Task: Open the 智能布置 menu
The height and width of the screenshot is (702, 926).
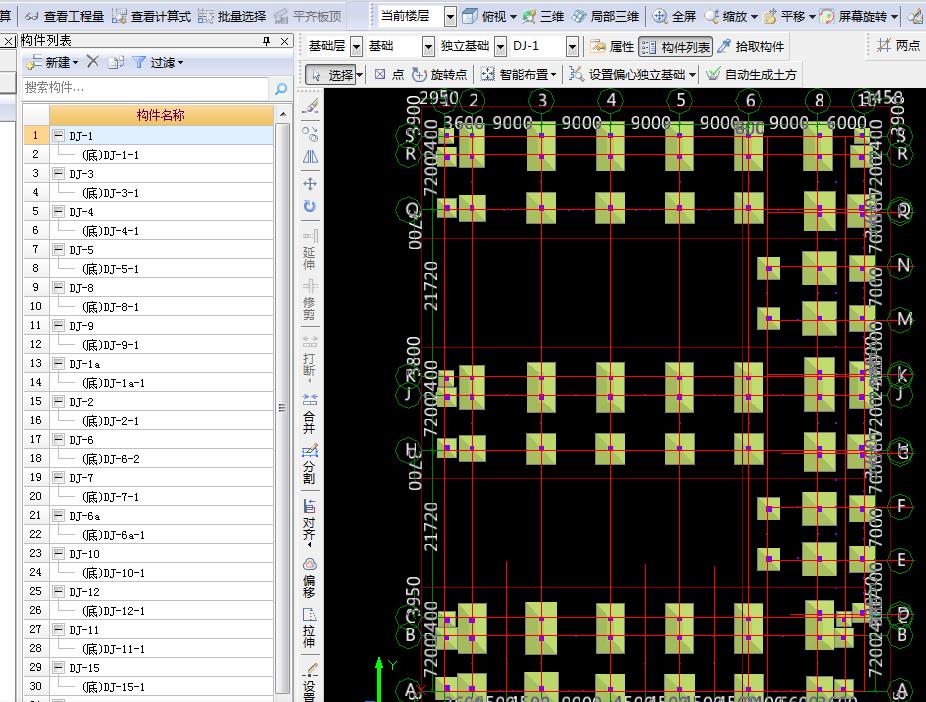Action: pyautogui.click(x=519, y=74)
